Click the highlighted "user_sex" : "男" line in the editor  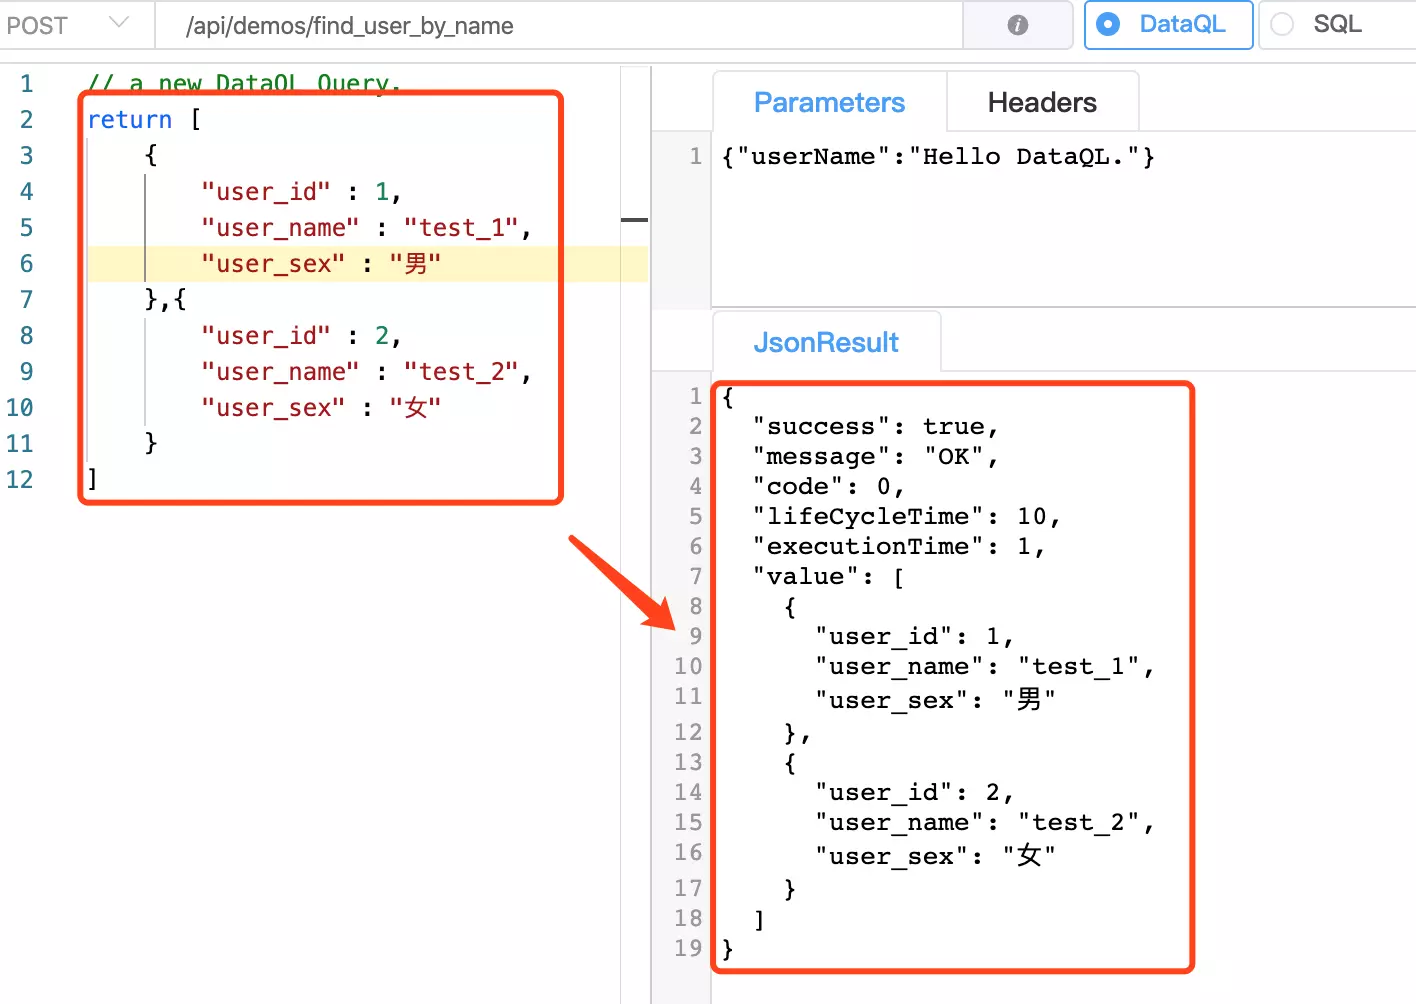pyautogui.click(x=320, y=264)
